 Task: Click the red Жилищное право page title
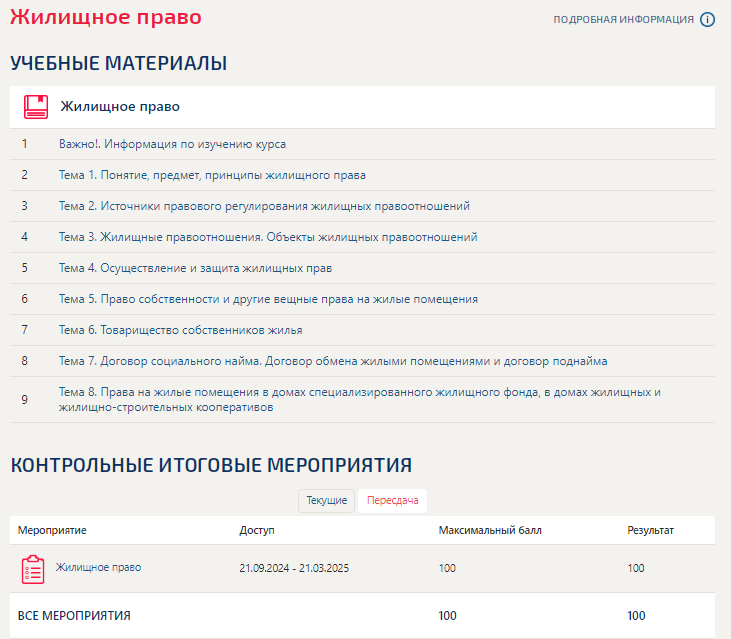coord(106,18)
